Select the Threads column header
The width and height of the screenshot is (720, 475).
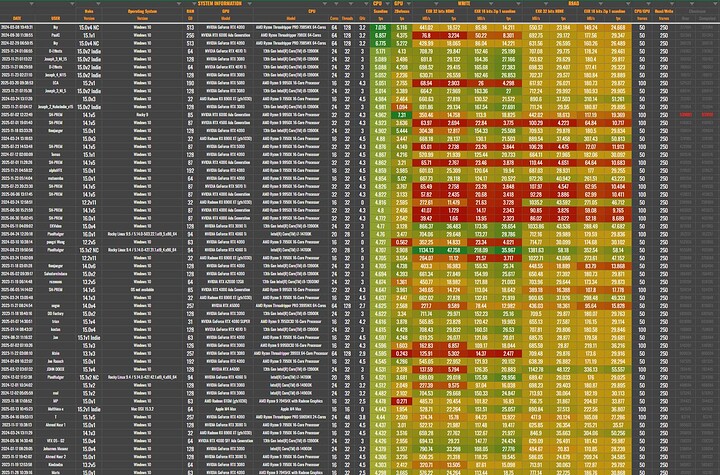coord(348,18)
